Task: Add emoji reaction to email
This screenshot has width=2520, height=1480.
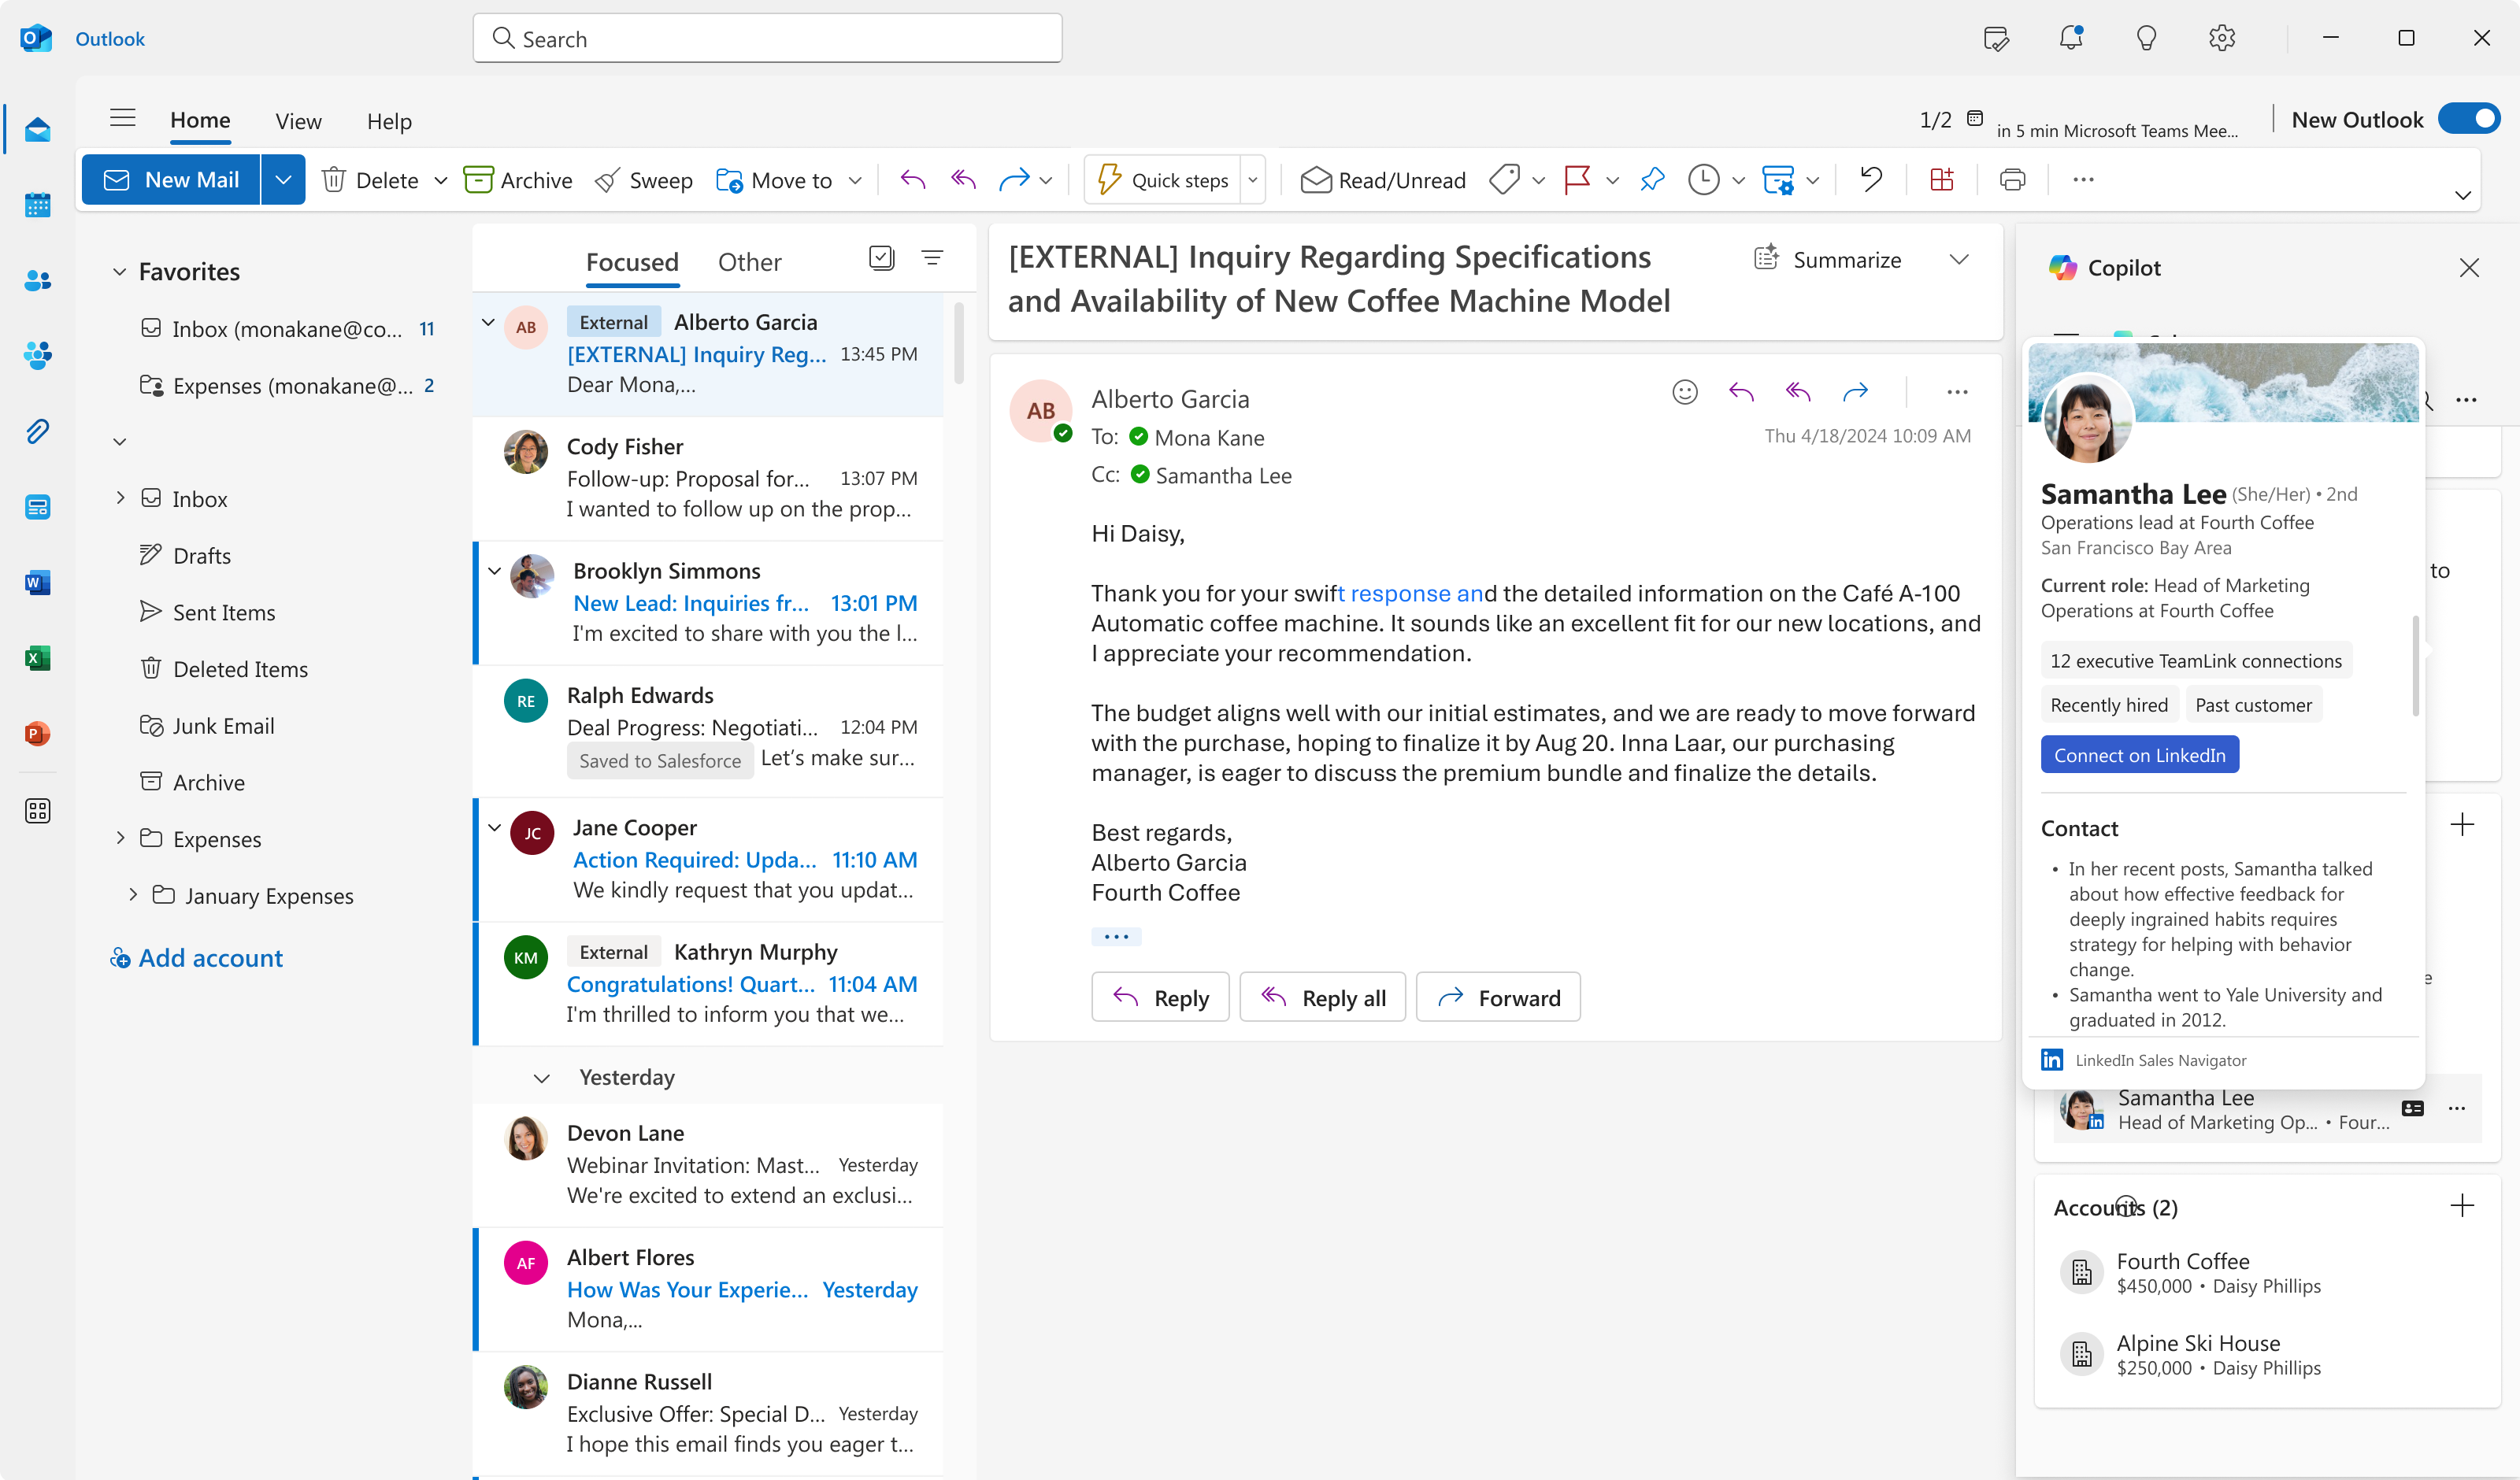Action: tap(1685, 392)
